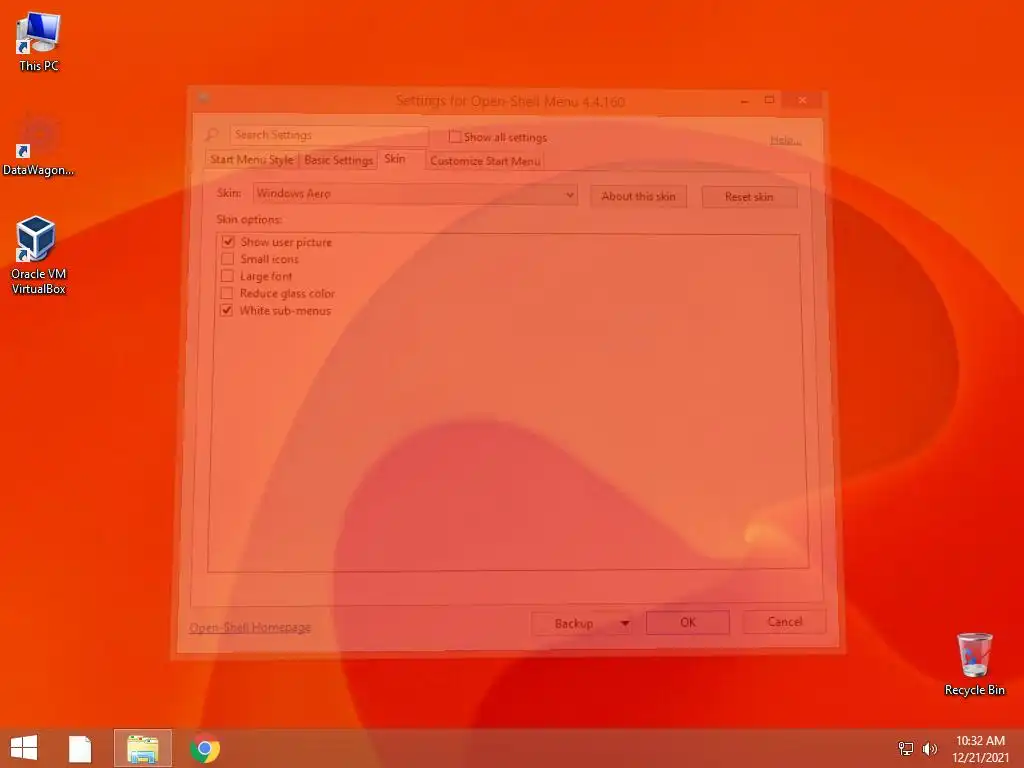Open the blank document taskbar icon

(80, 748)
